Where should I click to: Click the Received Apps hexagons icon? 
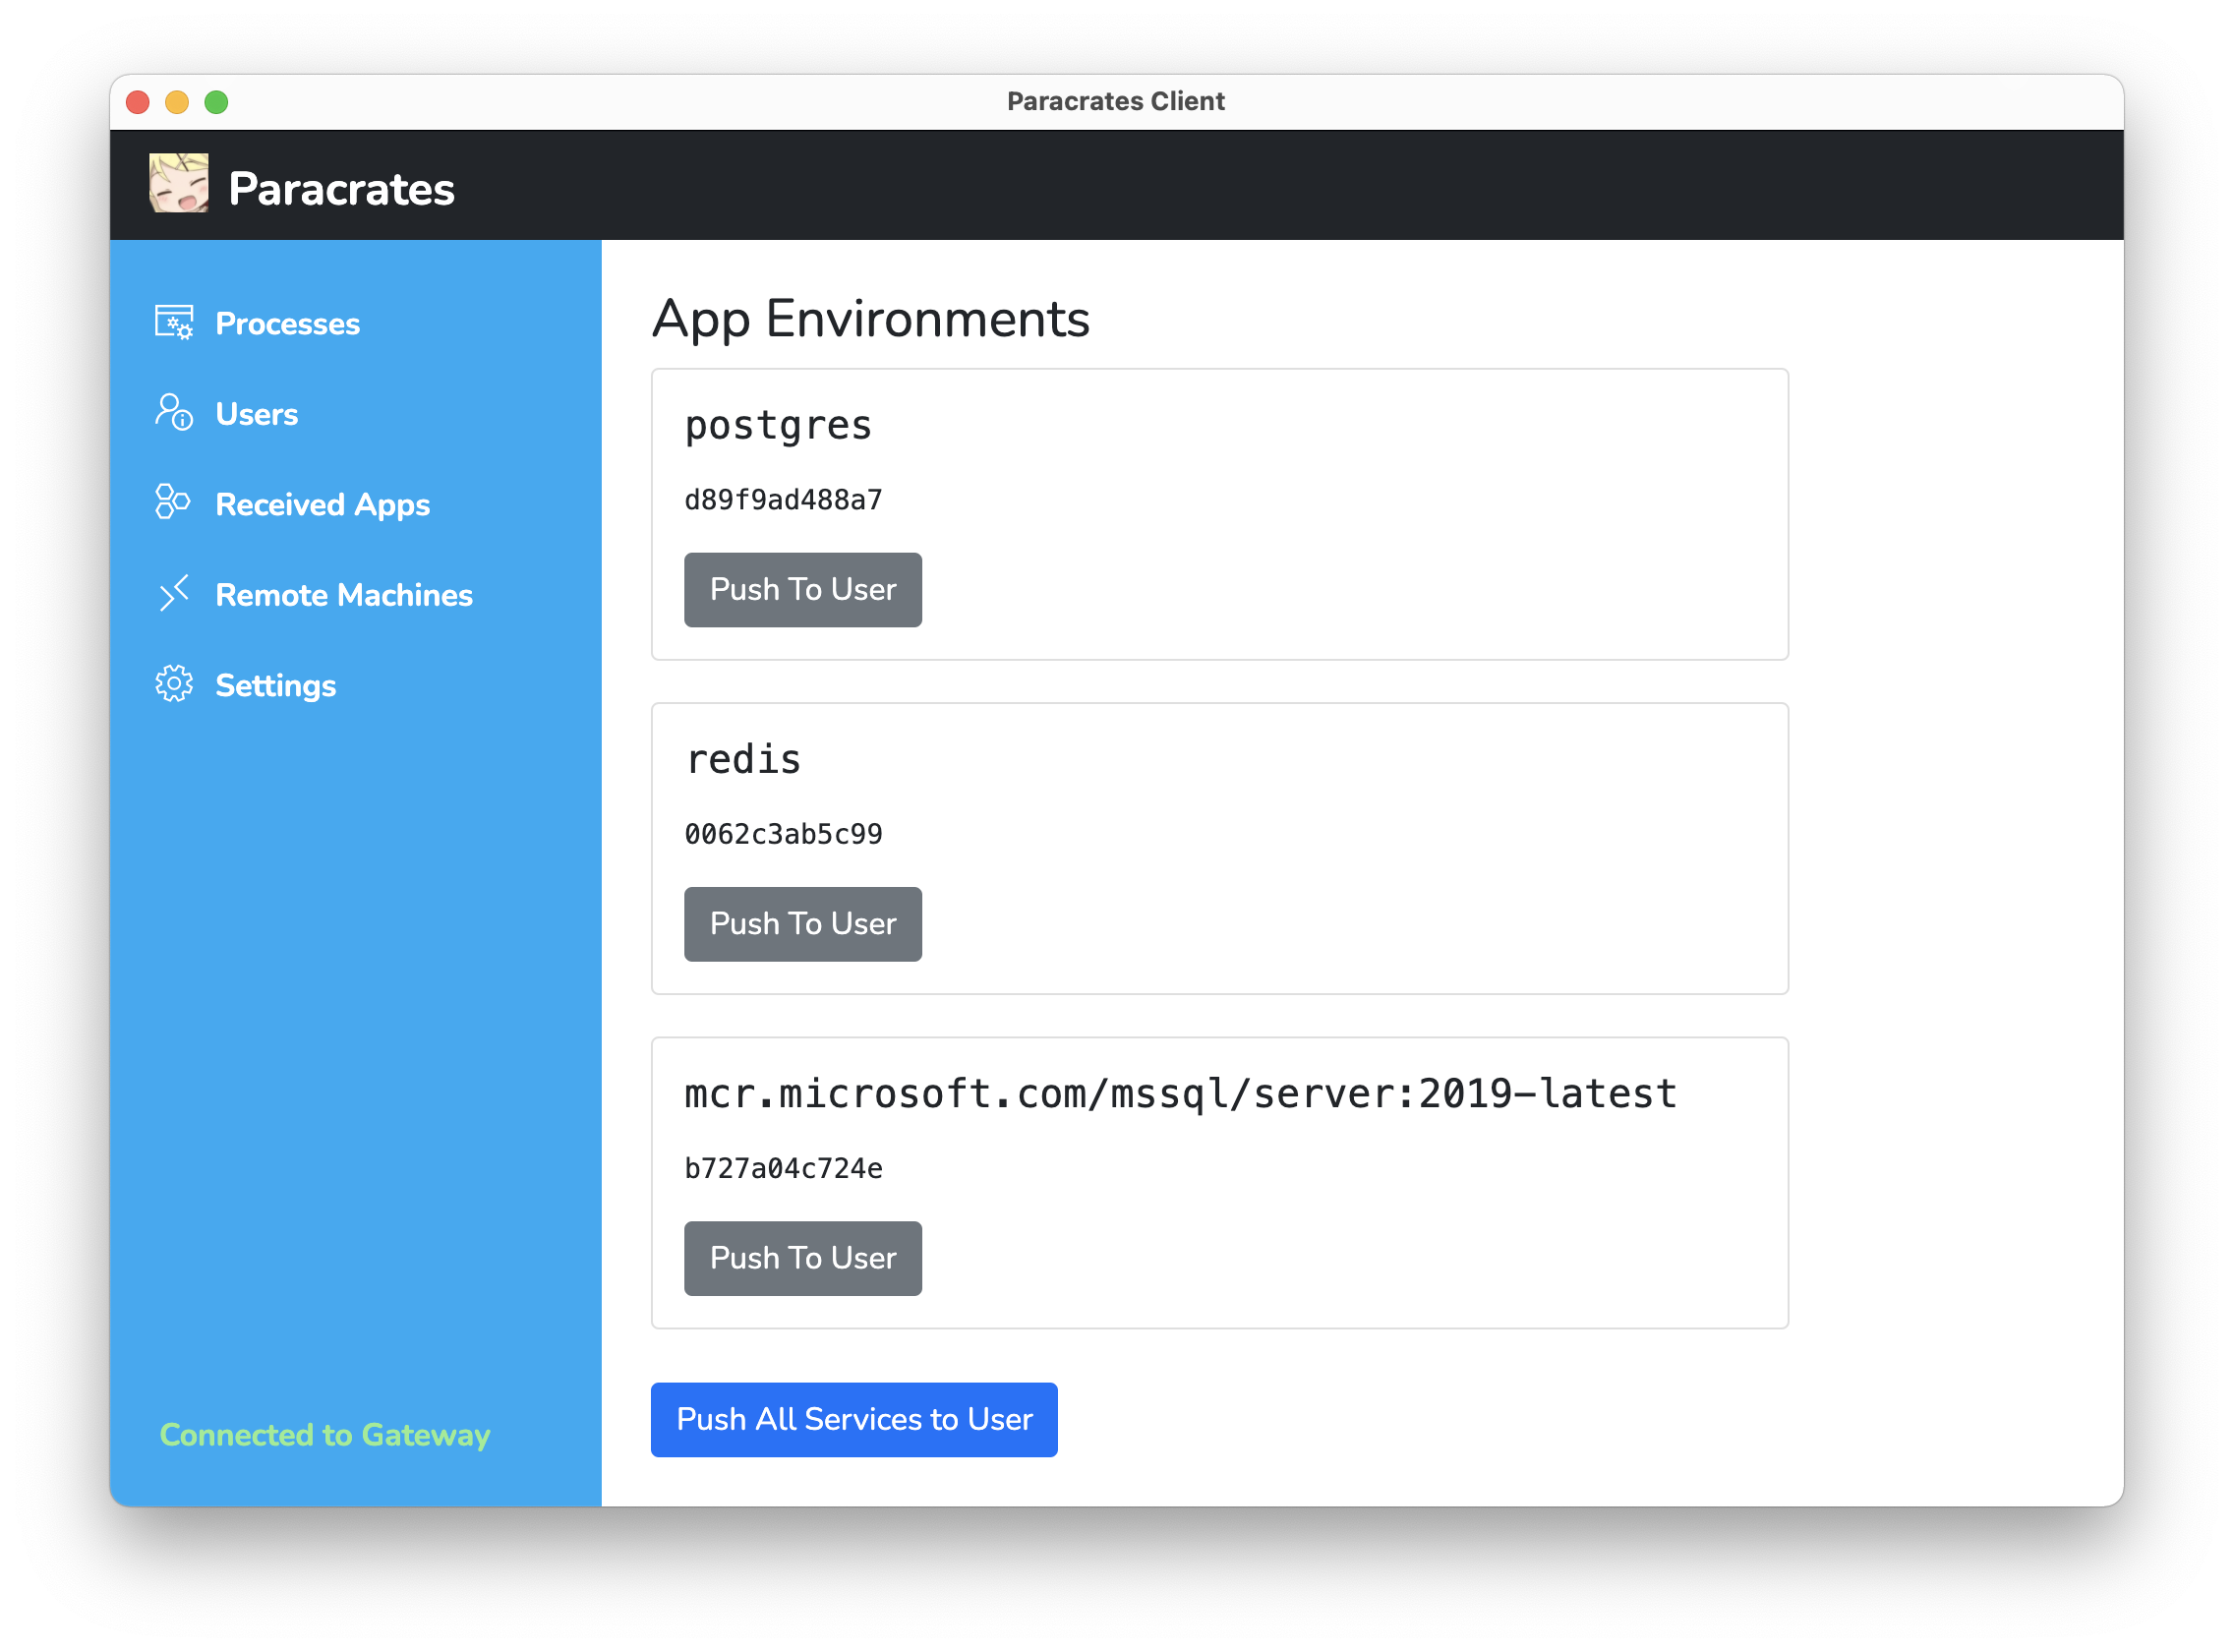173,502
